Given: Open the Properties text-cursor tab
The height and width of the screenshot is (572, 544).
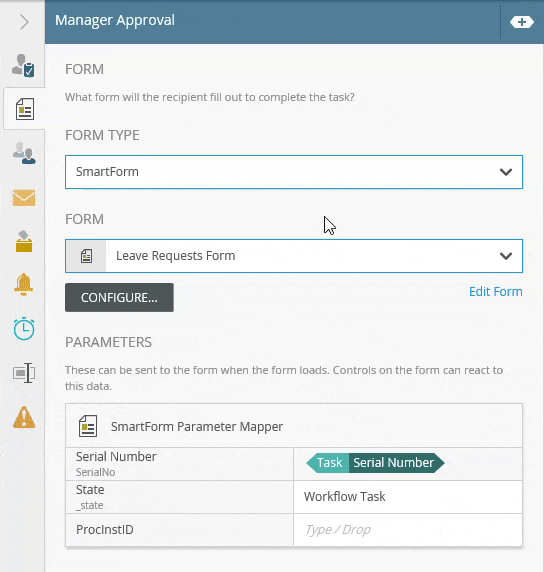Looking at the screenshot, I should 24,373.
